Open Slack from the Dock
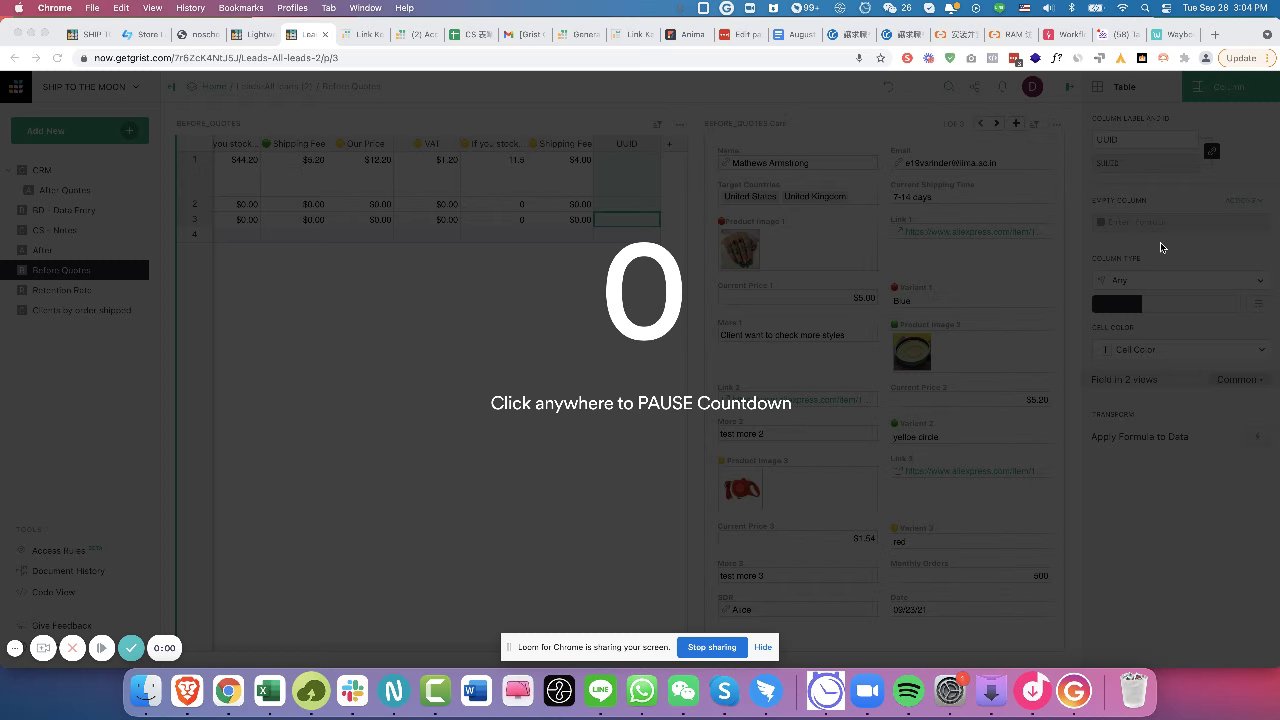Image resolution: width=1280 pixels, height=720 pixels. pyautogui.click(x=352, y=691)
